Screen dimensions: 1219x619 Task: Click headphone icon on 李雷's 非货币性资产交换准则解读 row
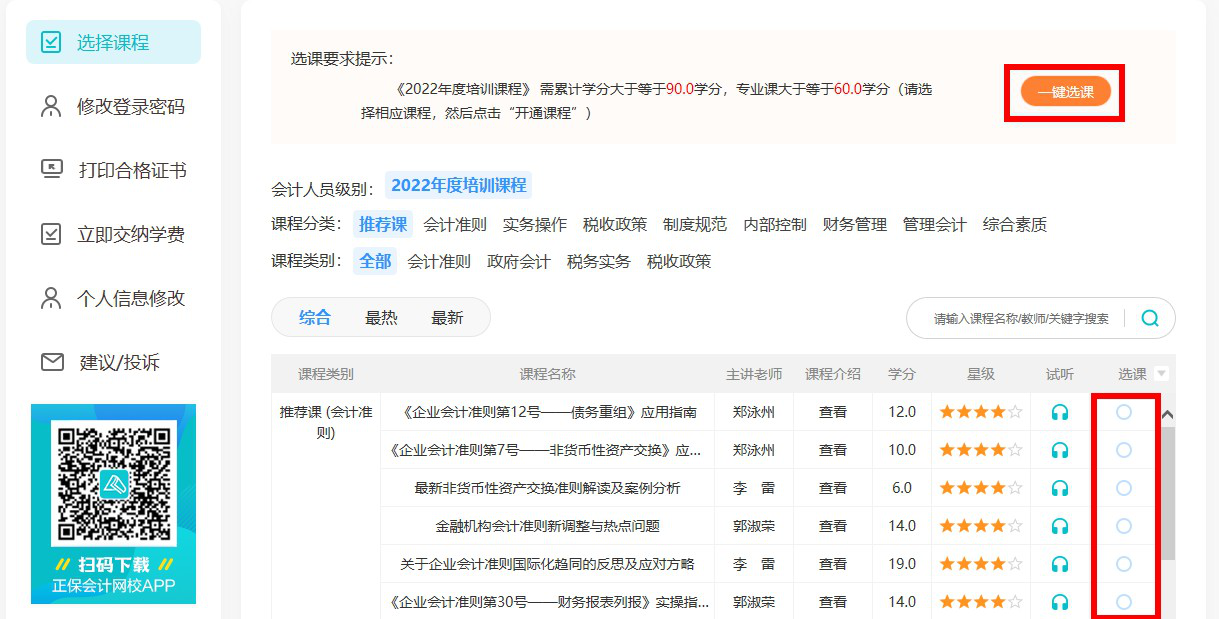tap(1059, 487)
